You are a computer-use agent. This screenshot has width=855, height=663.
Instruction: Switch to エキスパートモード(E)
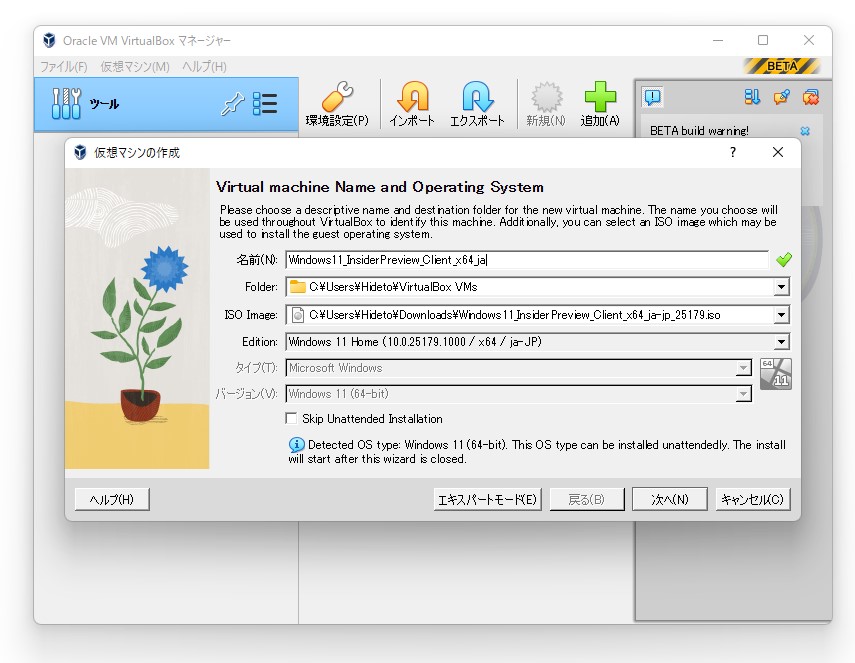point(487,499)
